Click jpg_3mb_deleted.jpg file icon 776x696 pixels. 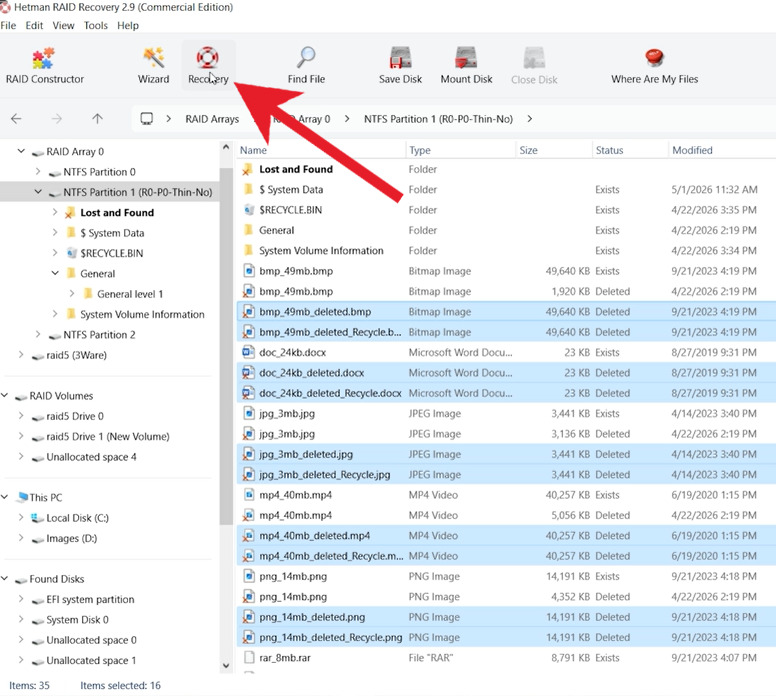tap(248, 454)
